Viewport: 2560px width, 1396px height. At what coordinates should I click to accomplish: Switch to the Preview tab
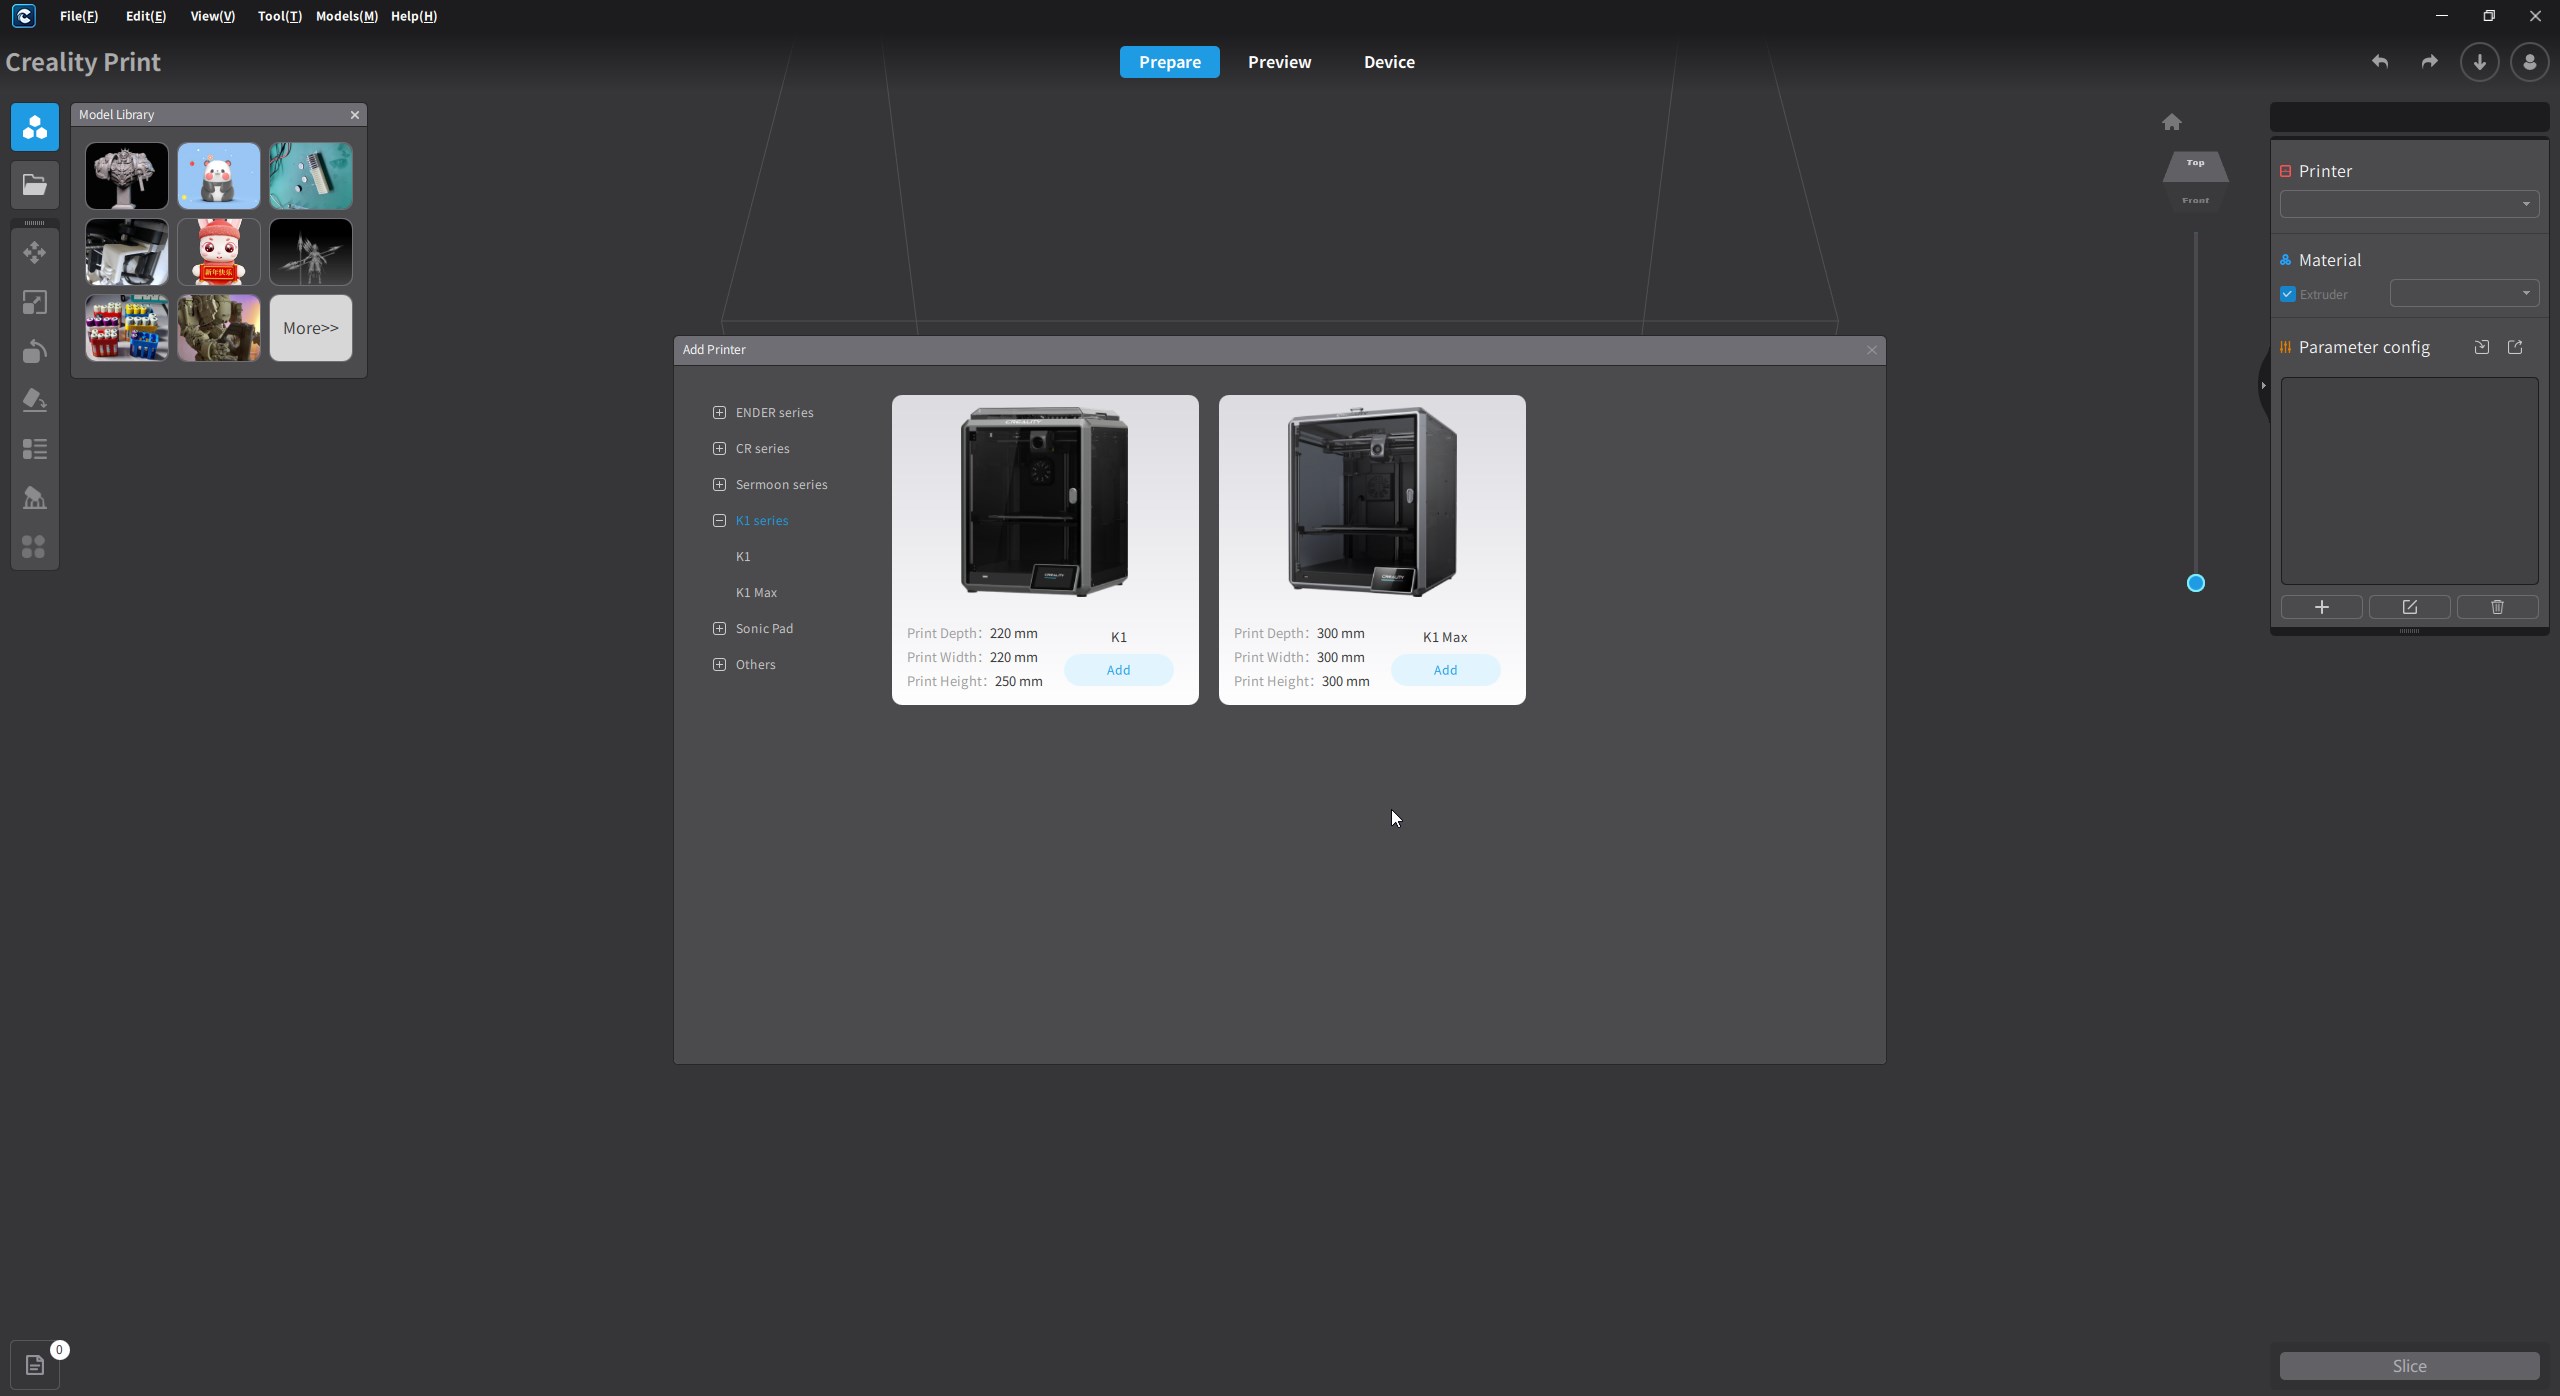tap(1280, 62)
